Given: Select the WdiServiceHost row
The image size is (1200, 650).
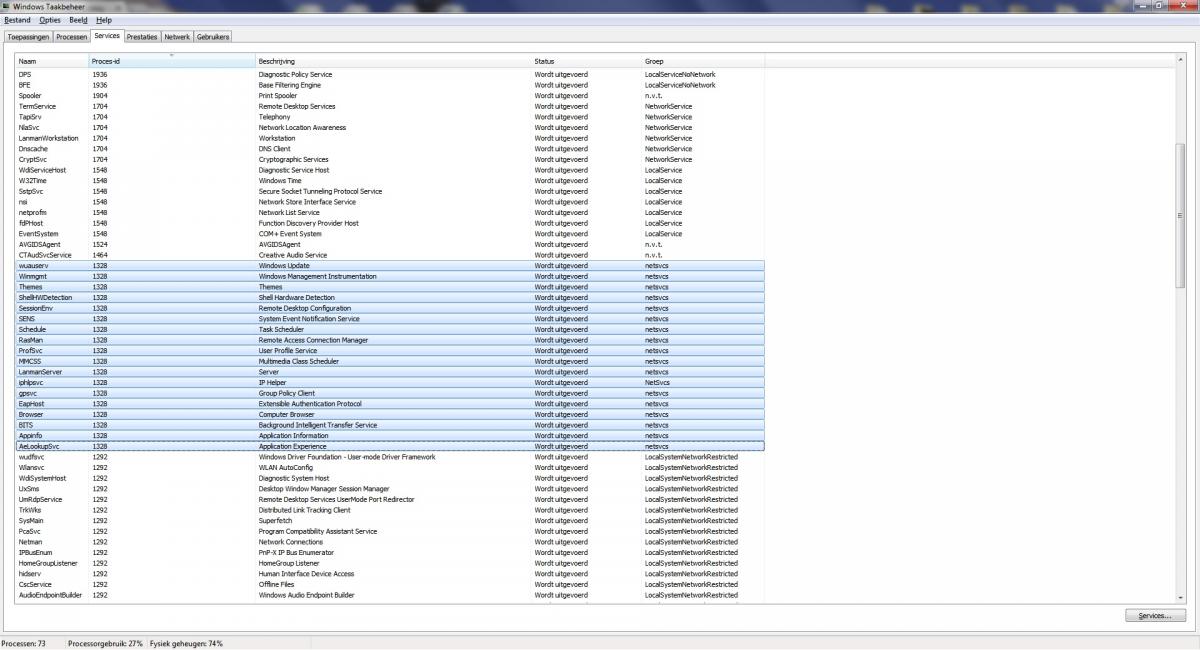Looking at the screenshot, I should tap(391, 170).
